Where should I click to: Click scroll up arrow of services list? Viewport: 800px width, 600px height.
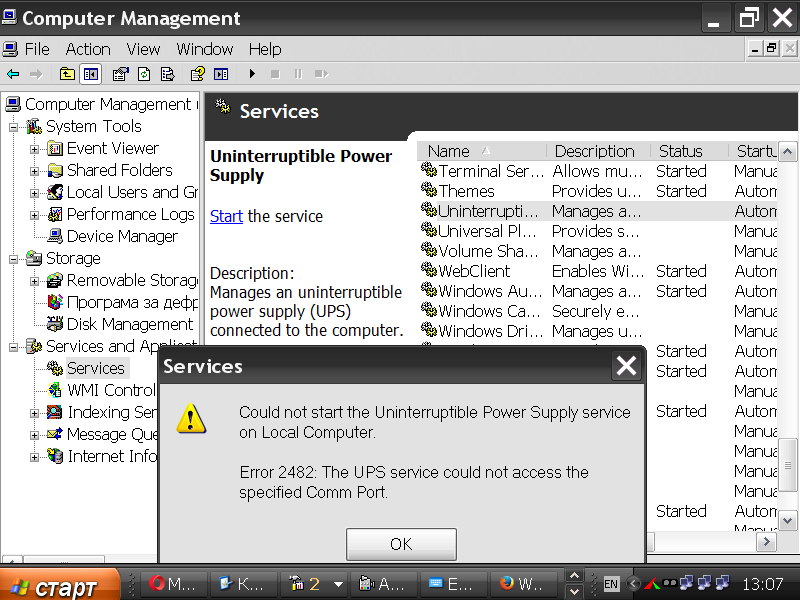point(787,152)
